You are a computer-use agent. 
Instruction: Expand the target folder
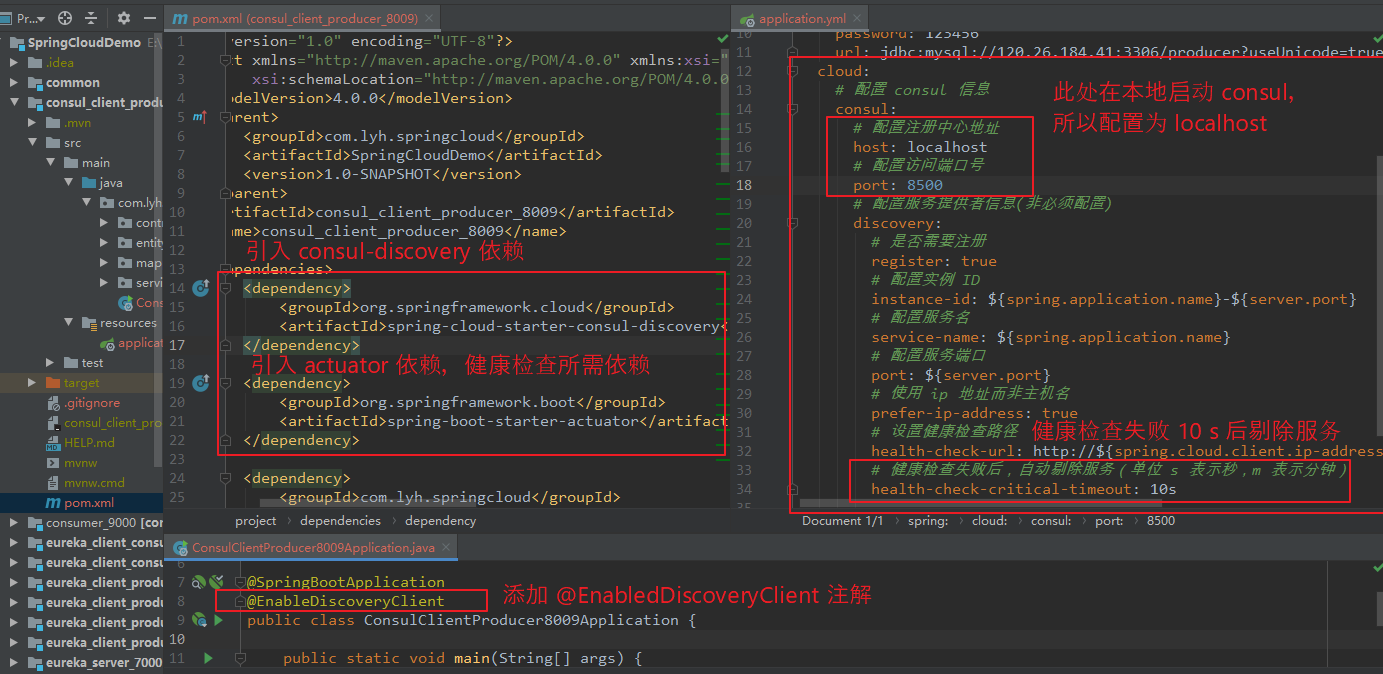coord(33,383)
